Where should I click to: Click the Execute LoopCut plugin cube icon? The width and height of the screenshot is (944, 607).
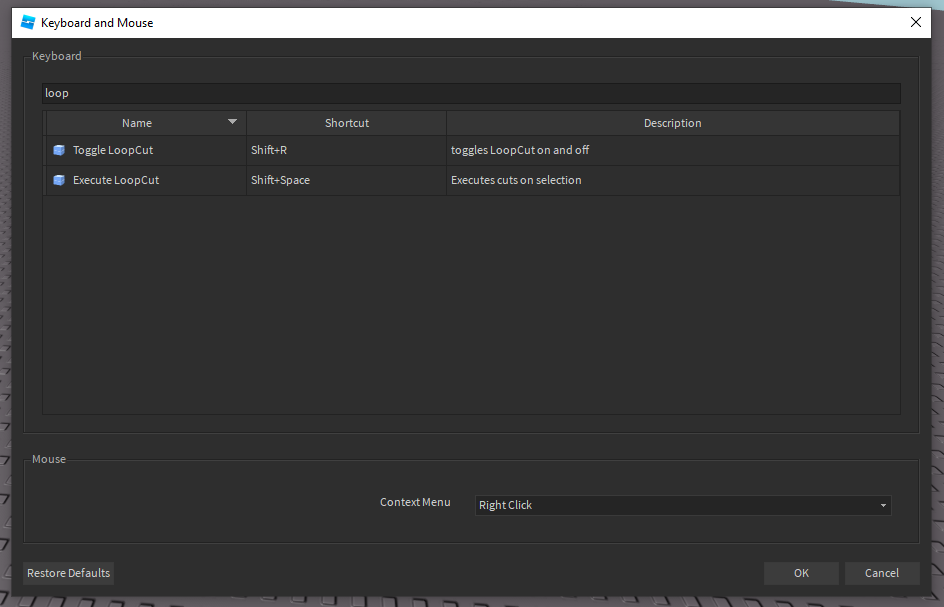(59, 180)
